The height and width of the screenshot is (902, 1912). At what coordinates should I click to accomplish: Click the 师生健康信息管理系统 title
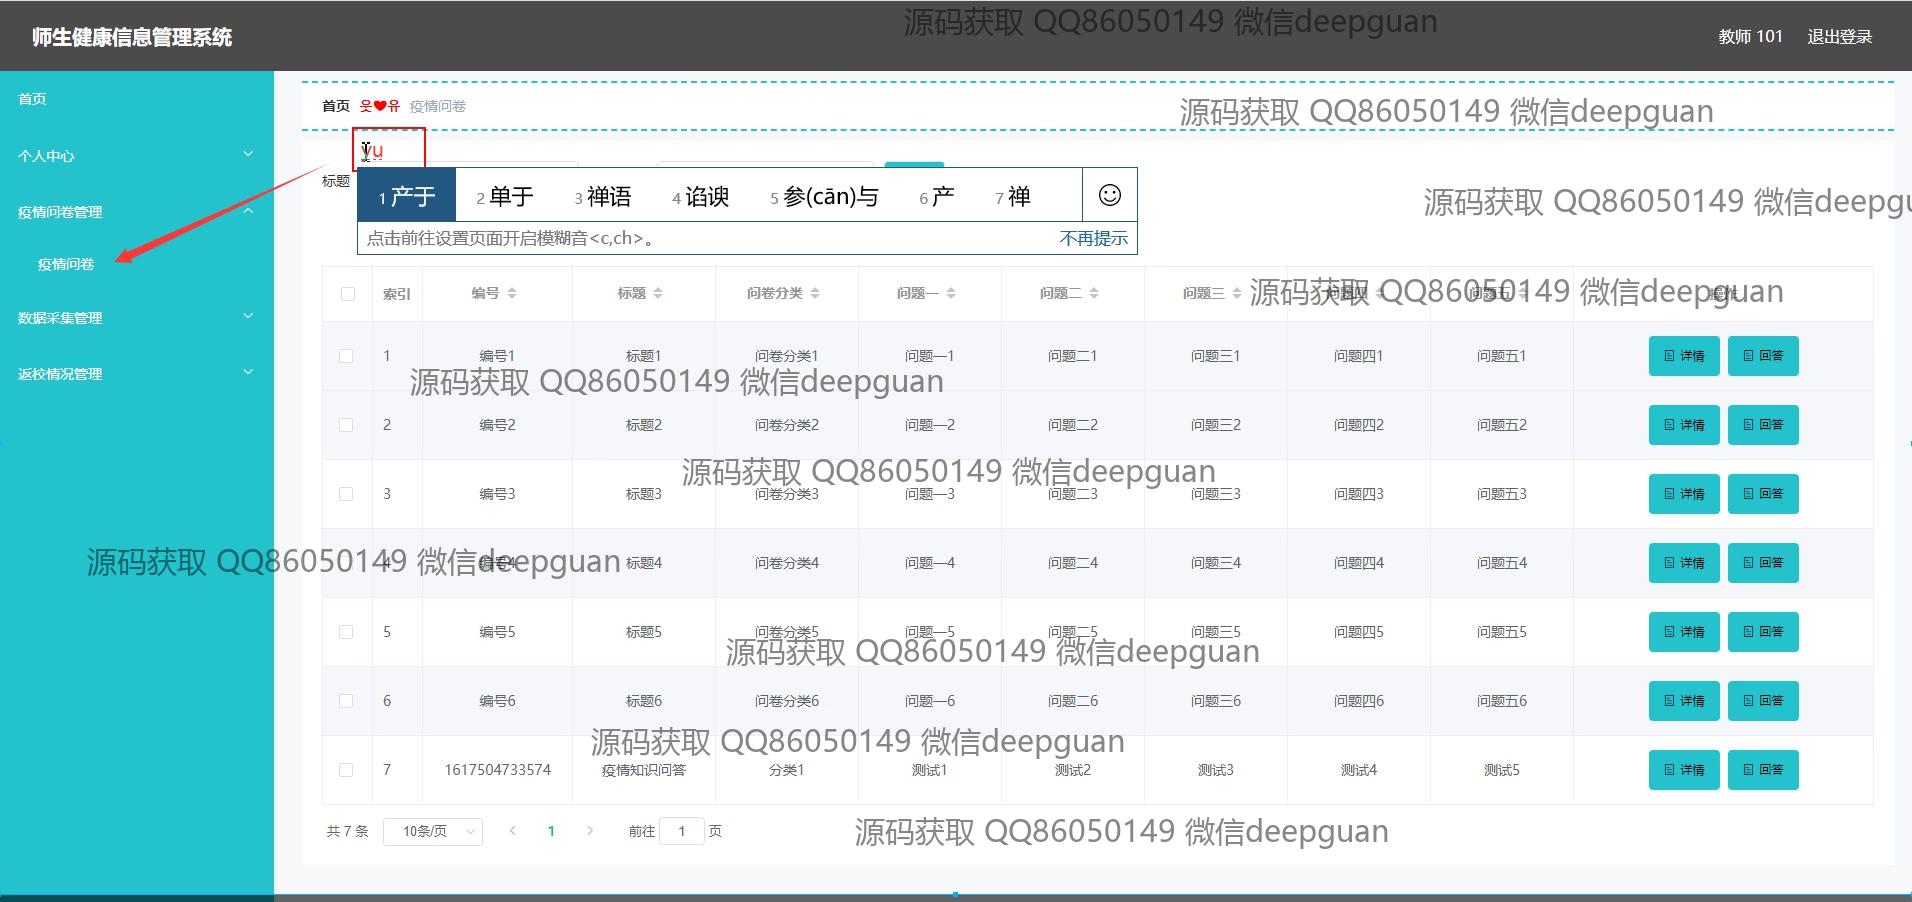[132, 37]
